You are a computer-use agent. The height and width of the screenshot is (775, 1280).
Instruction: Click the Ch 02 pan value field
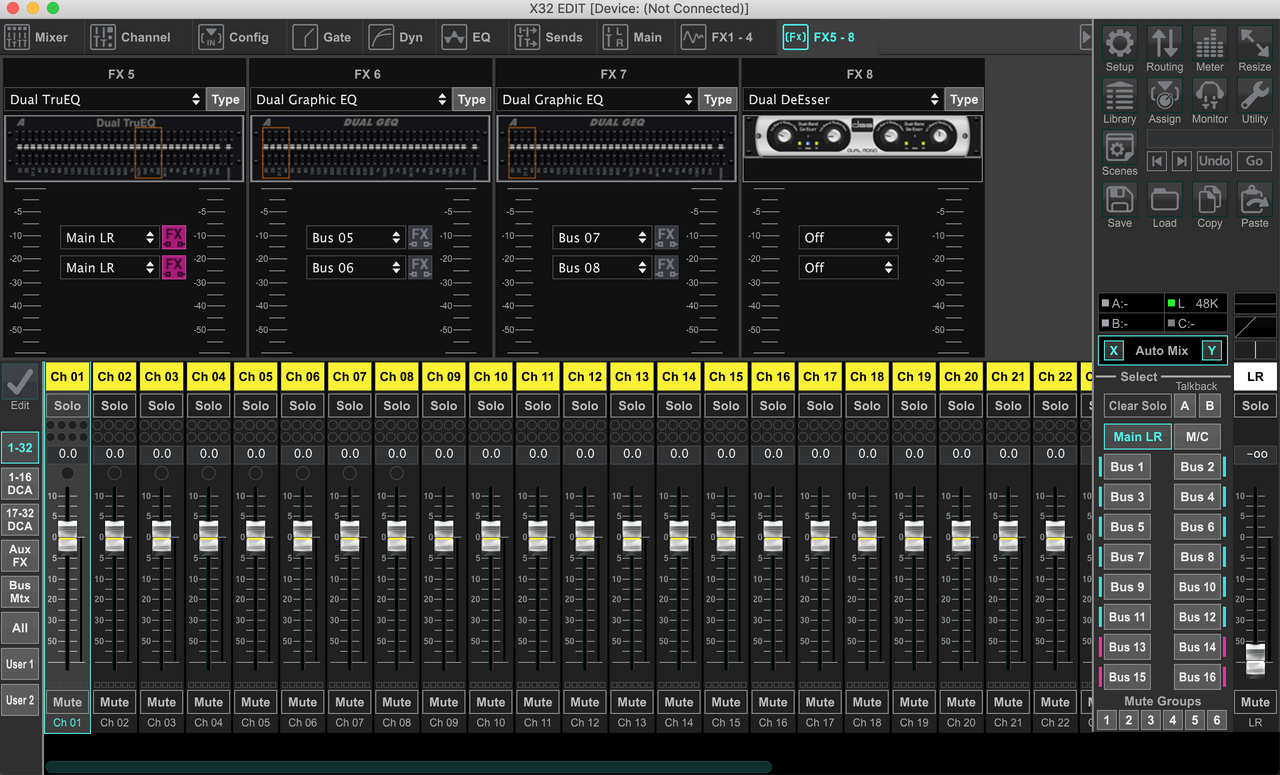115,454
